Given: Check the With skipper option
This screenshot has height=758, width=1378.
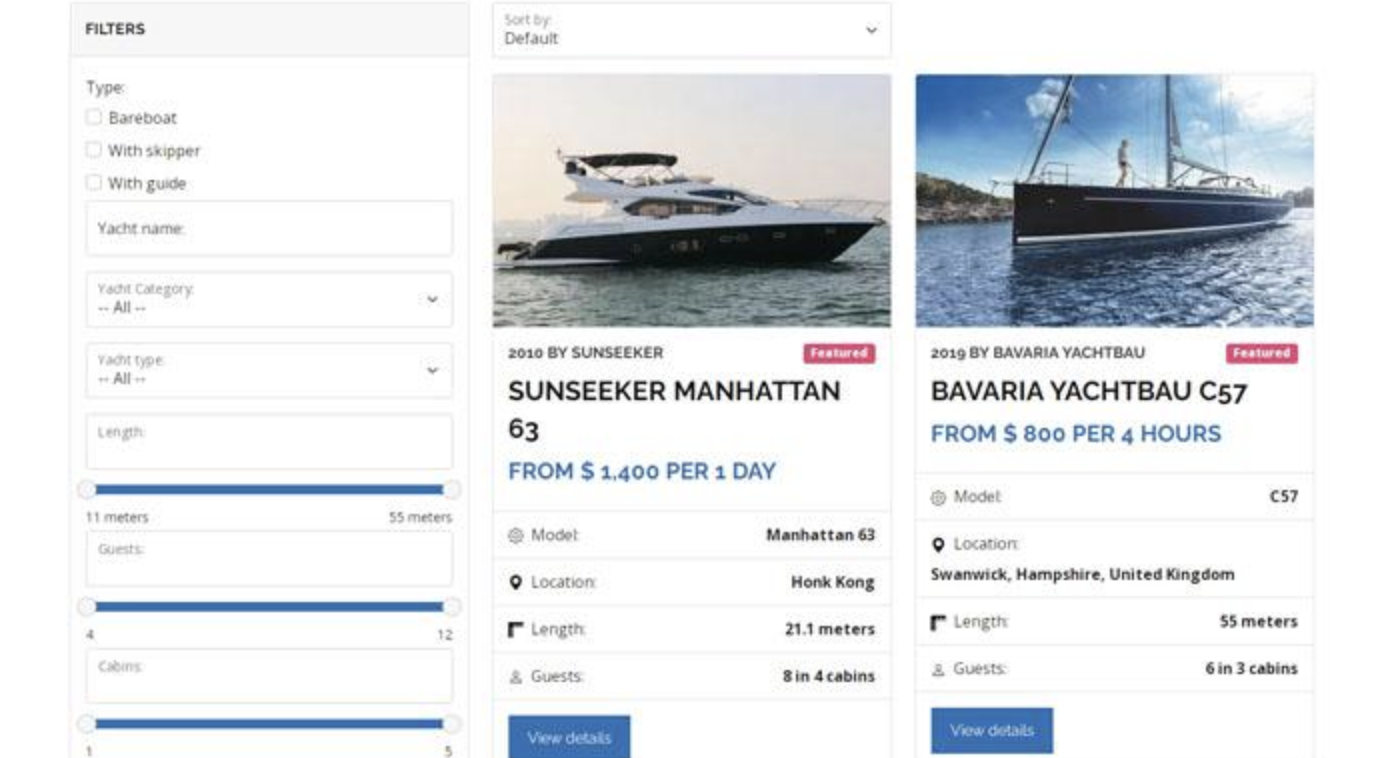Looking at the screenshot, I should 94,150.
